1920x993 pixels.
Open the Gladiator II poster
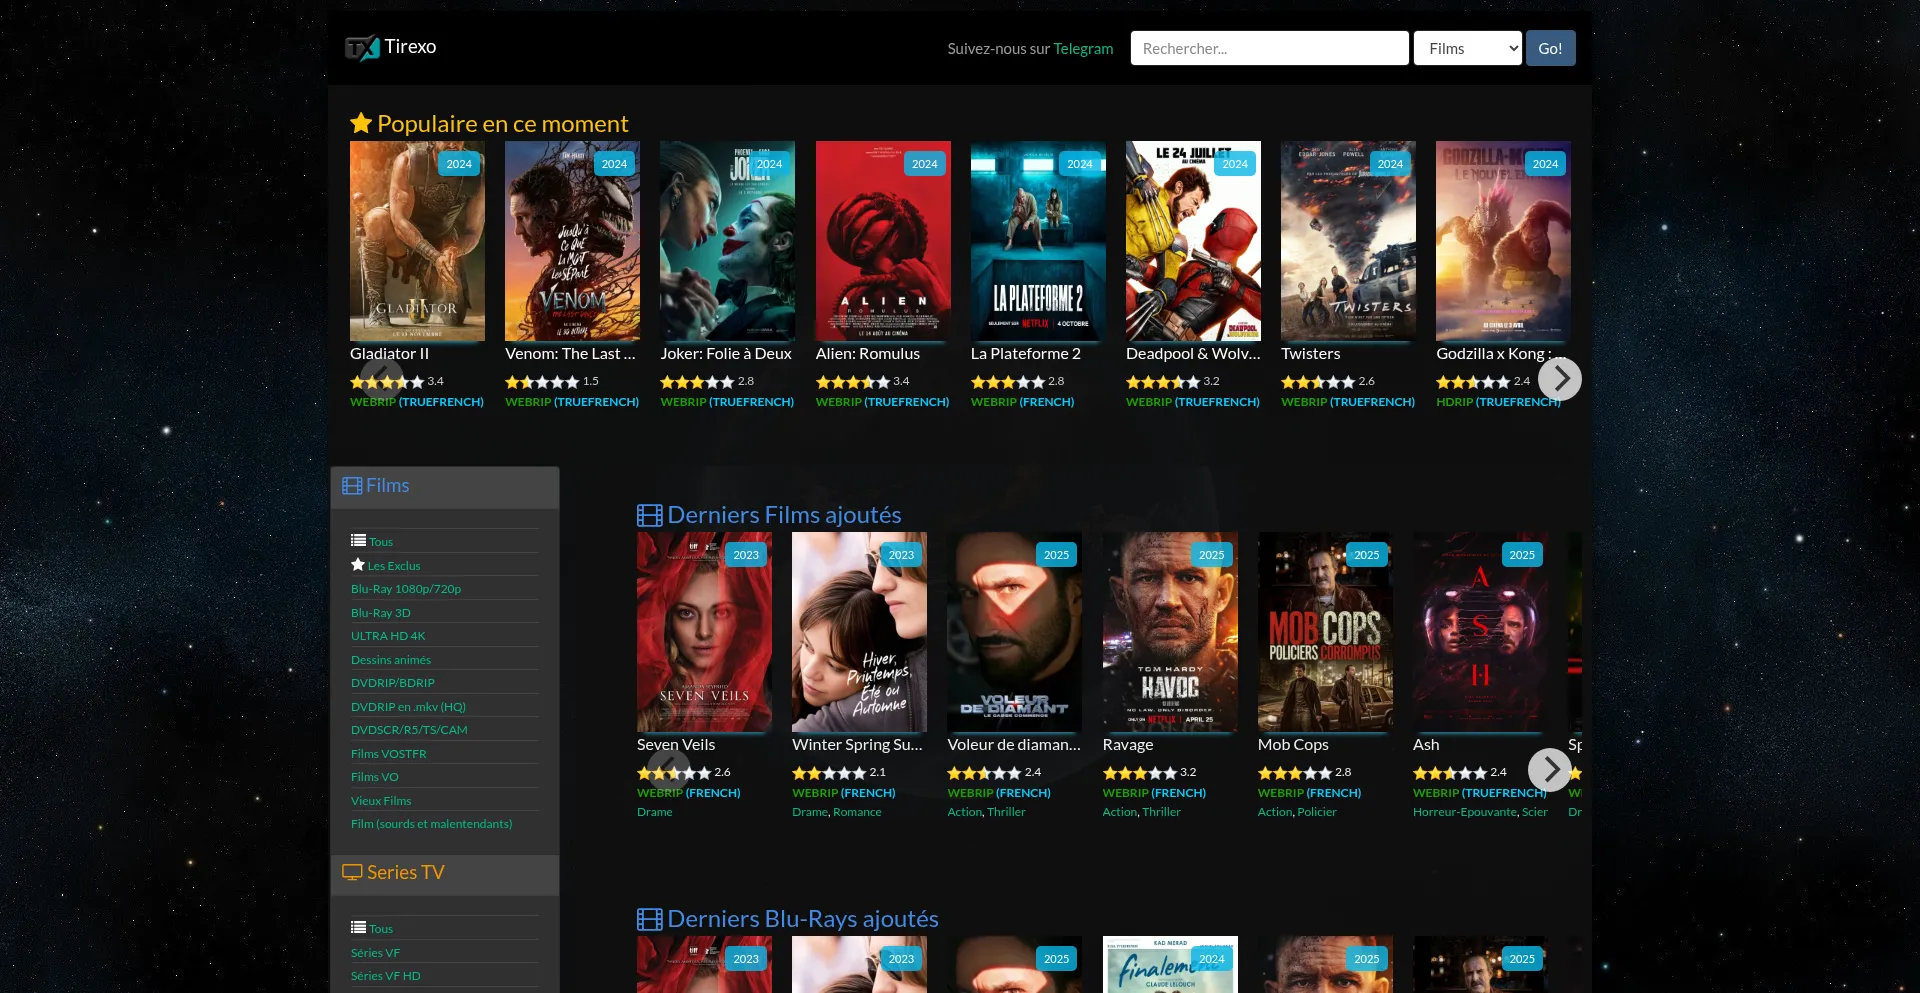pos(417,241)
